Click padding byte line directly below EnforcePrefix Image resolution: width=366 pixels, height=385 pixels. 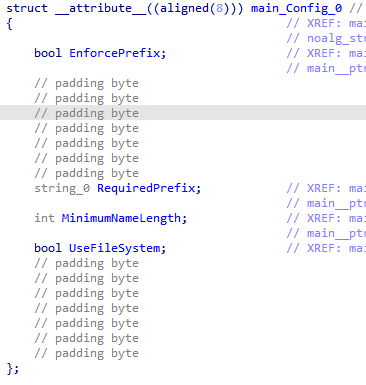tap(86, 83)
